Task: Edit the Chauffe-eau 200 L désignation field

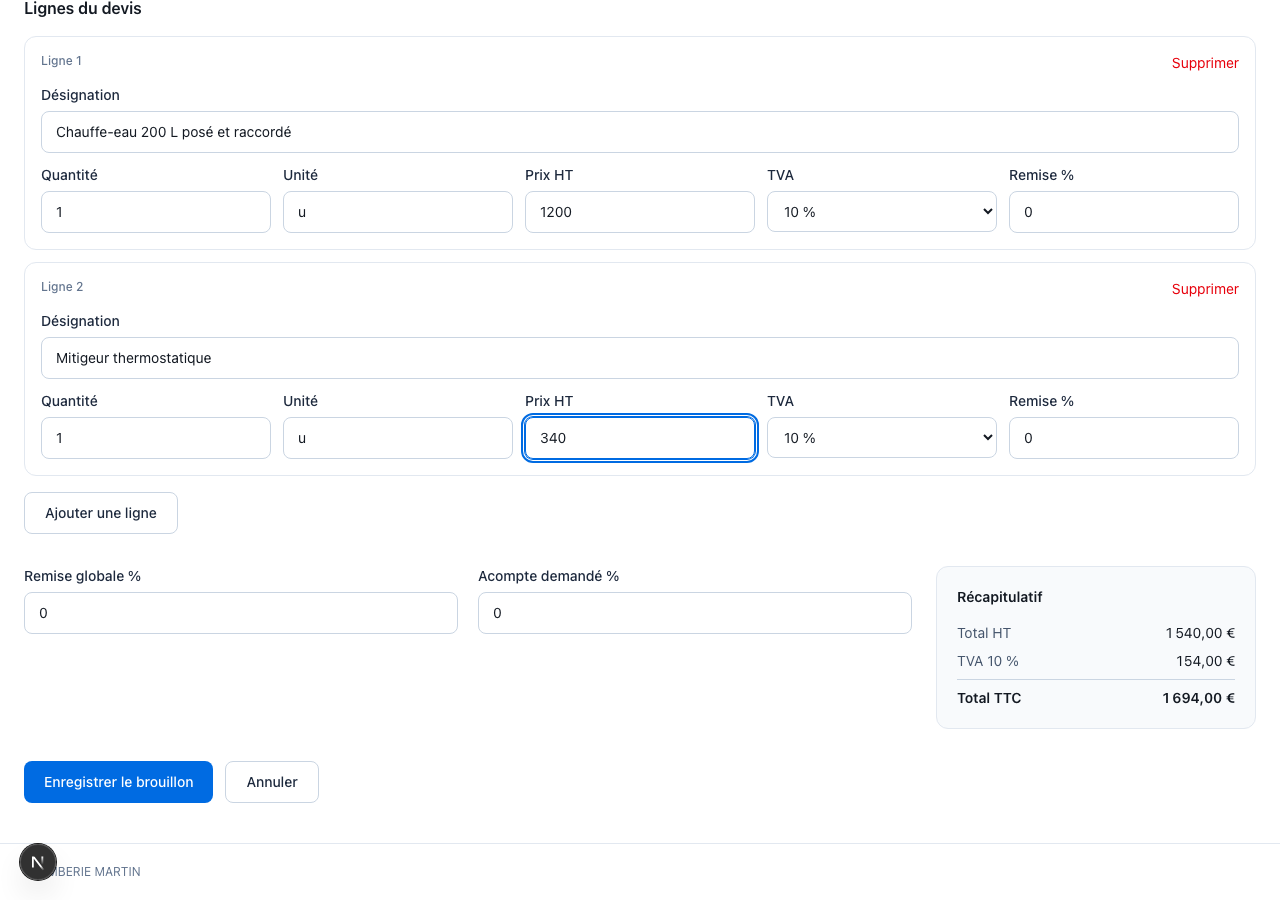Action: tap(640, 132)
